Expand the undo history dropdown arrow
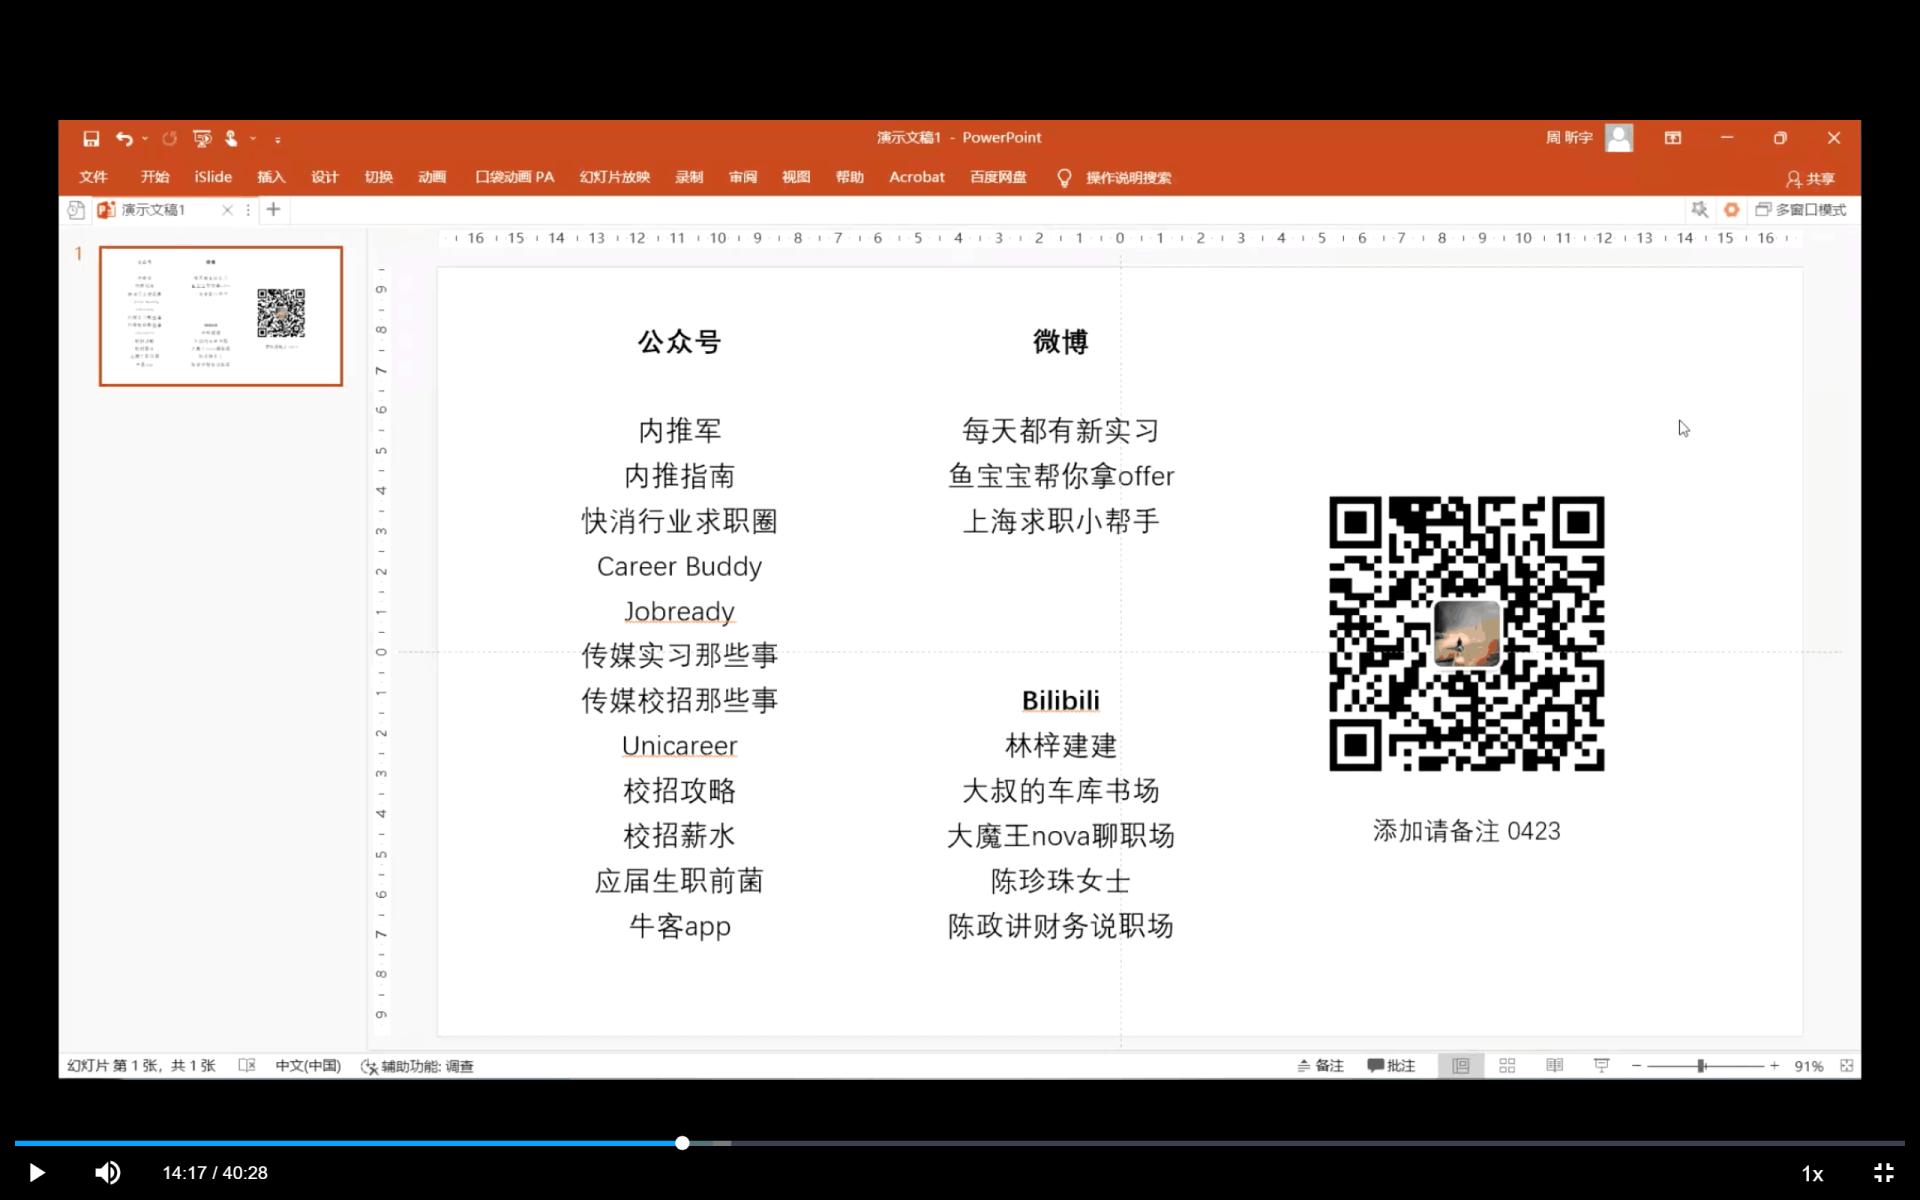 pos(146,139)
